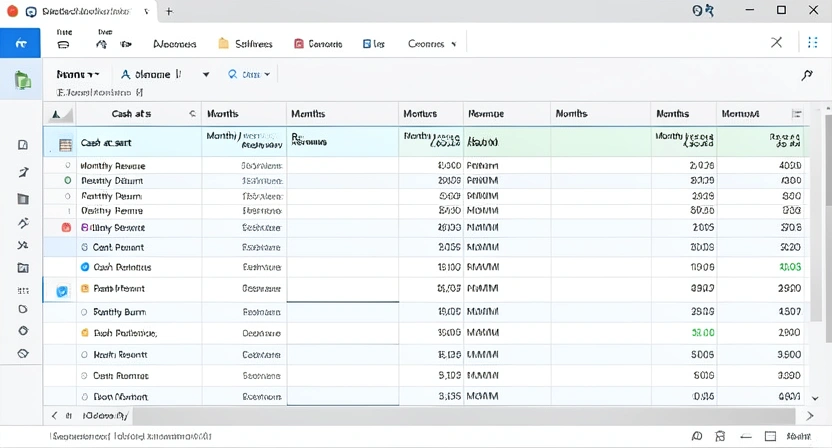Toggle the red checkbox in the row margin
Viewport: 832px width, 448px height.
coord(66,228)
